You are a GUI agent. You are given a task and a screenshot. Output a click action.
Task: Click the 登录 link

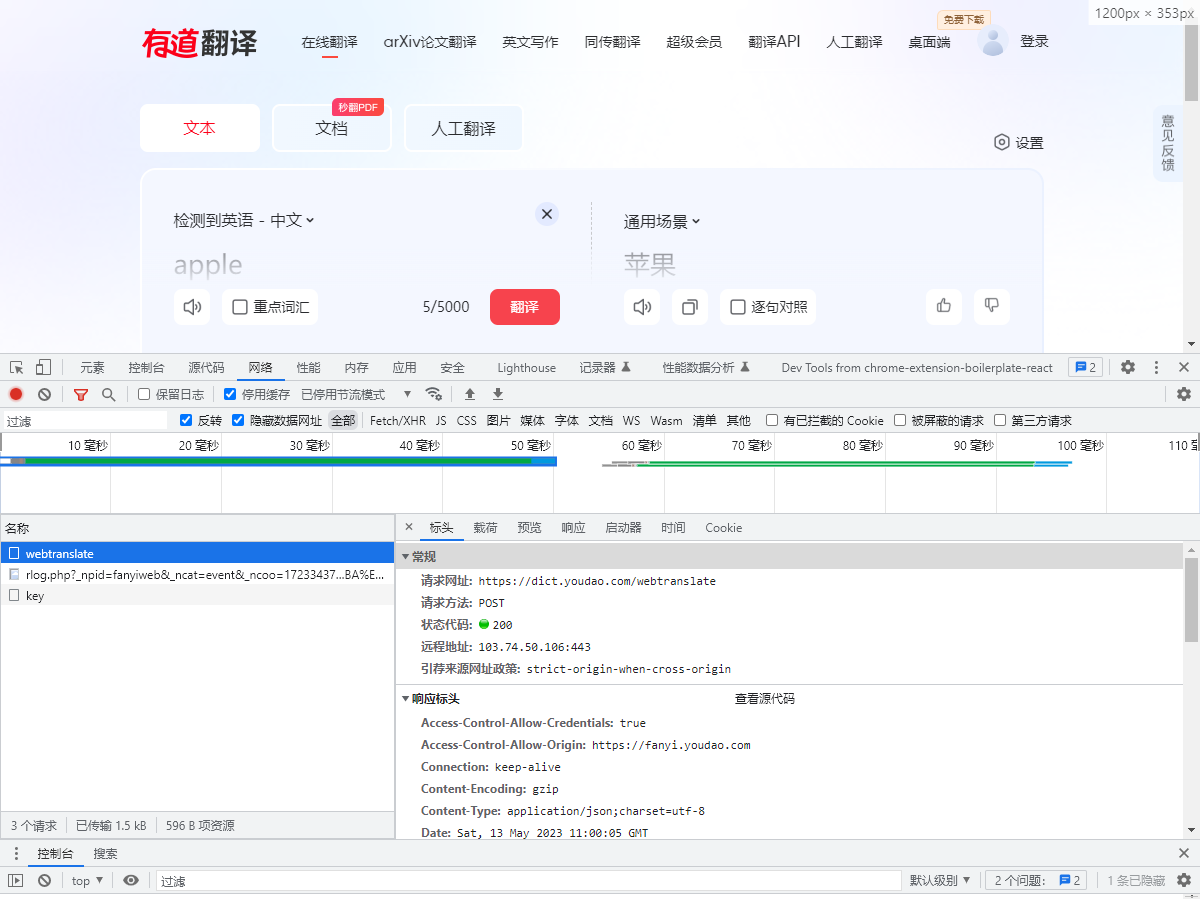pos(1034,41)
